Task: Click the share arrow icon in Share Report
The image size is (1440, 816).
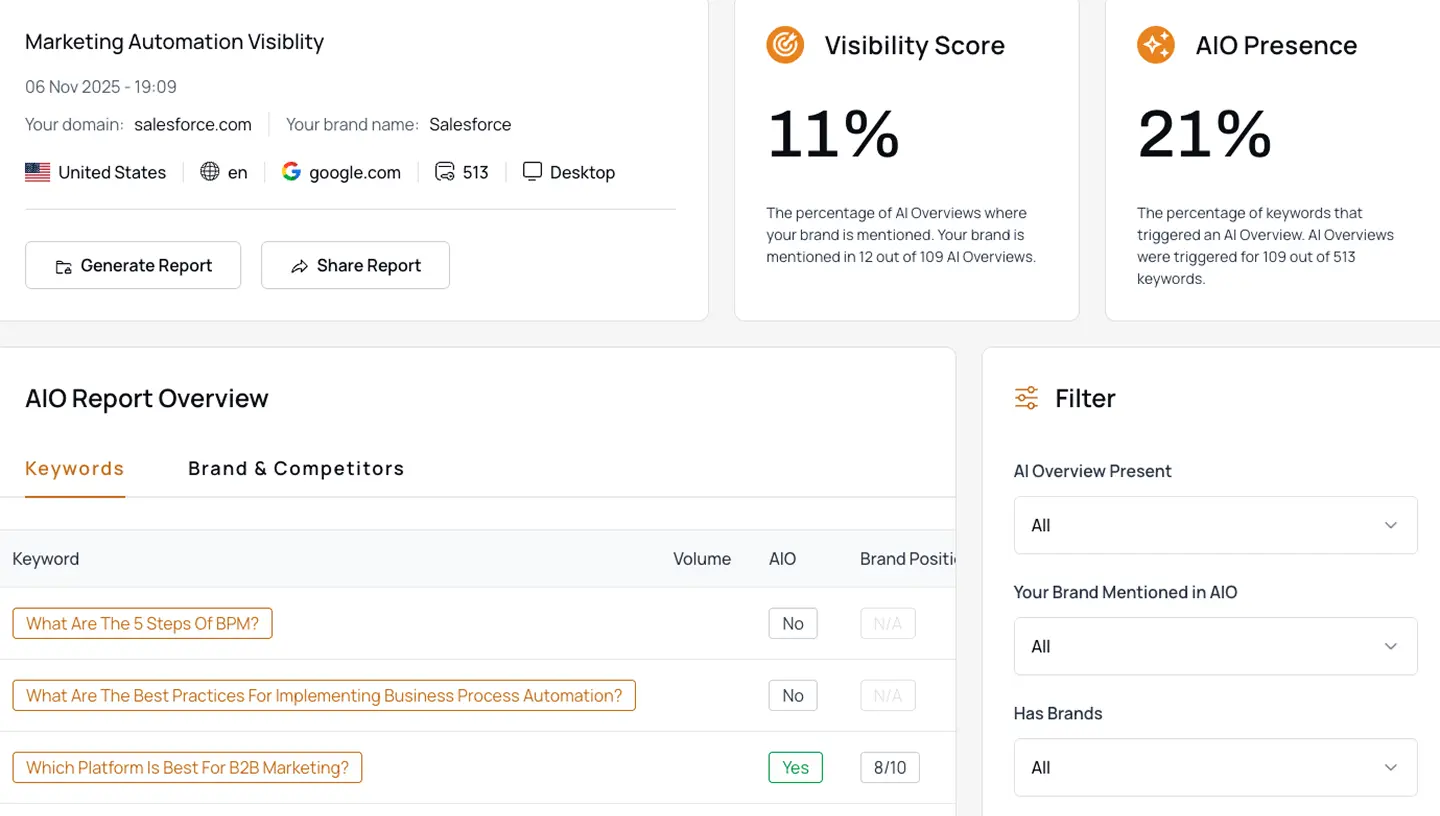Action: point(299,266)
